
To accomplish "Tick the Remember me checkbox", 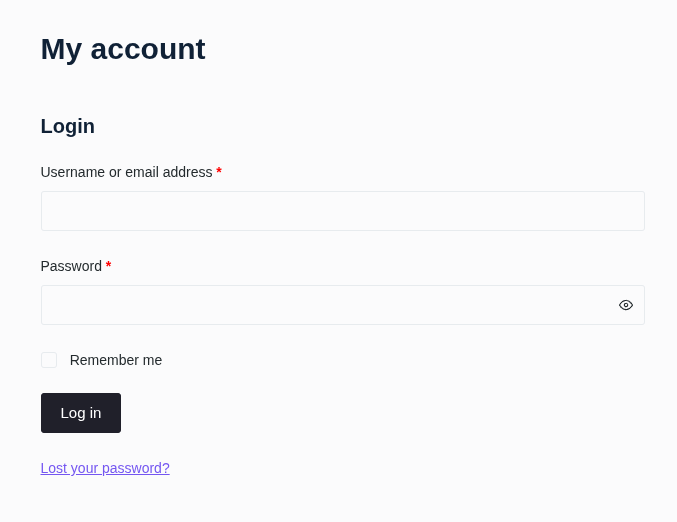I will coord(49,360).
